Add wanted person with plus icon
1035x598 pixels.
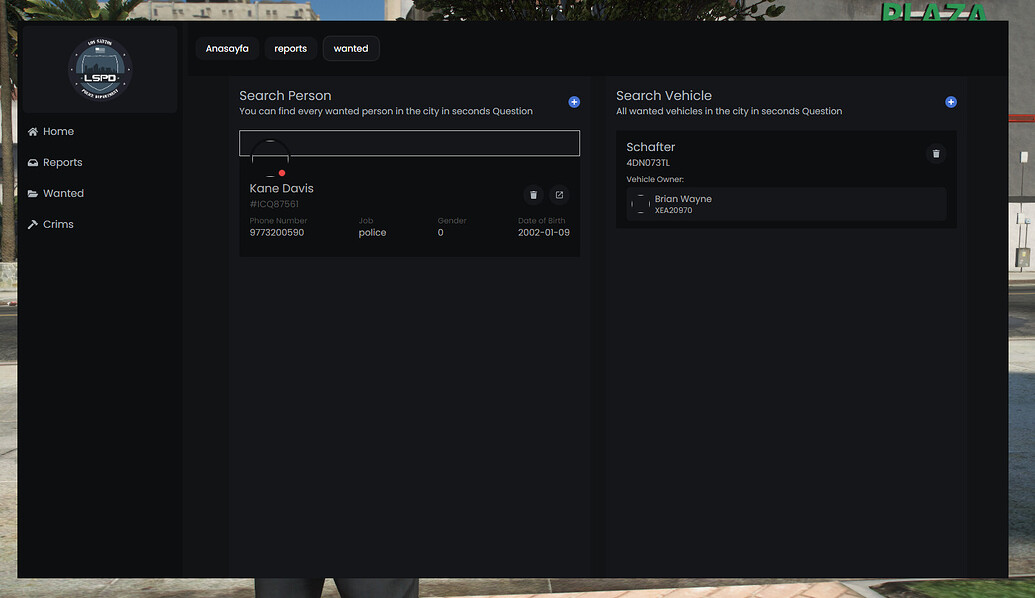pos(574,102)
